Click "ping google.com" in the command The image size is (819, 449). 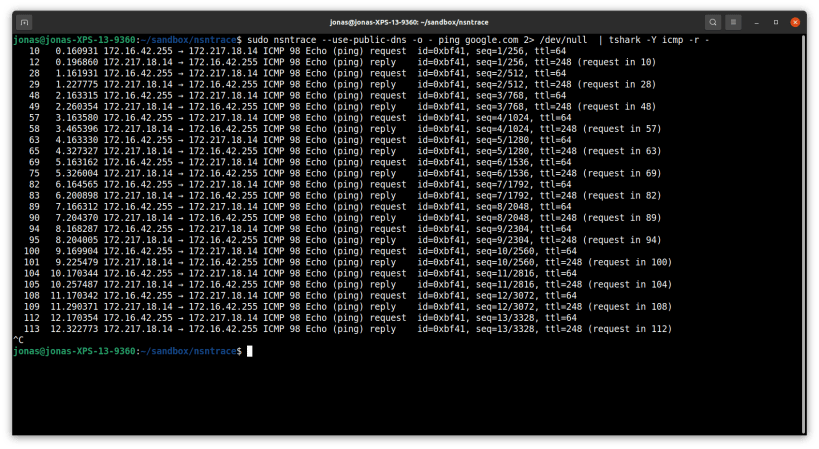tap(478, 40)
